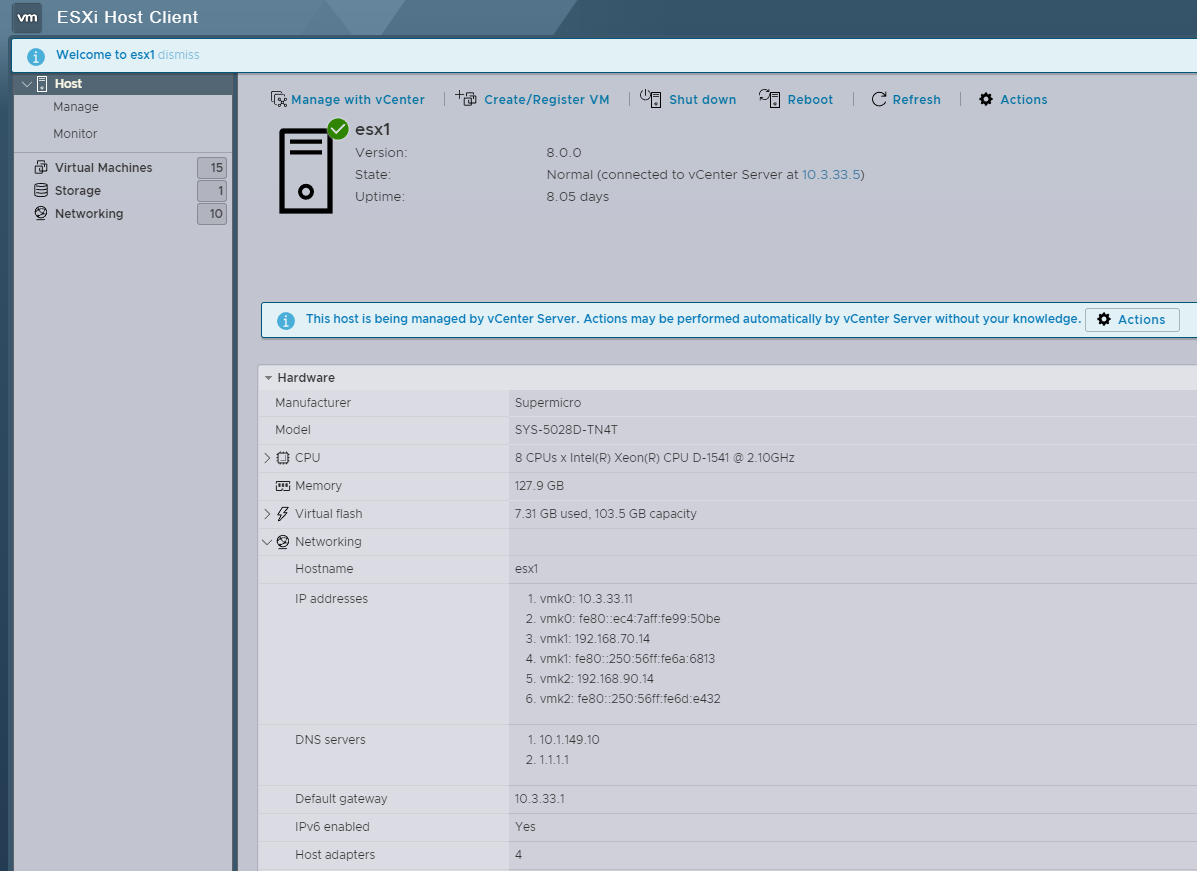Open the Manage page under Host

click(x=76, y=107)
